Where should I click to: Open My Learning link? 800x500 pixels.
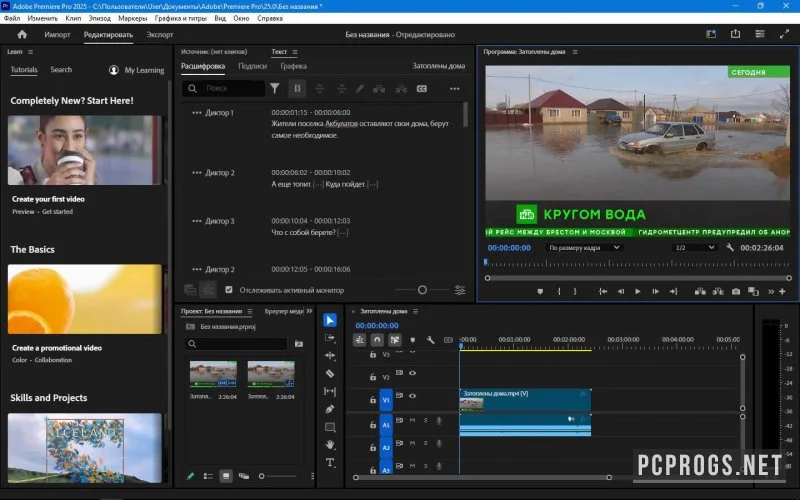pos(137,70)
